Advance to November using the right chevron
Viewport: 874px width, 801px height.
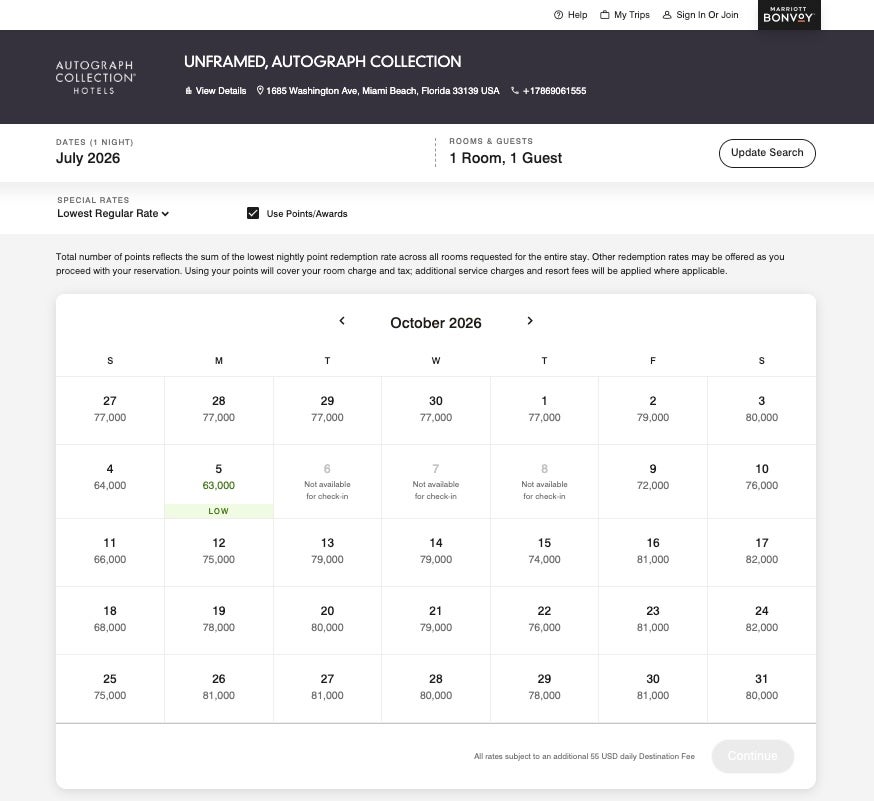click(x=530, y=321)
